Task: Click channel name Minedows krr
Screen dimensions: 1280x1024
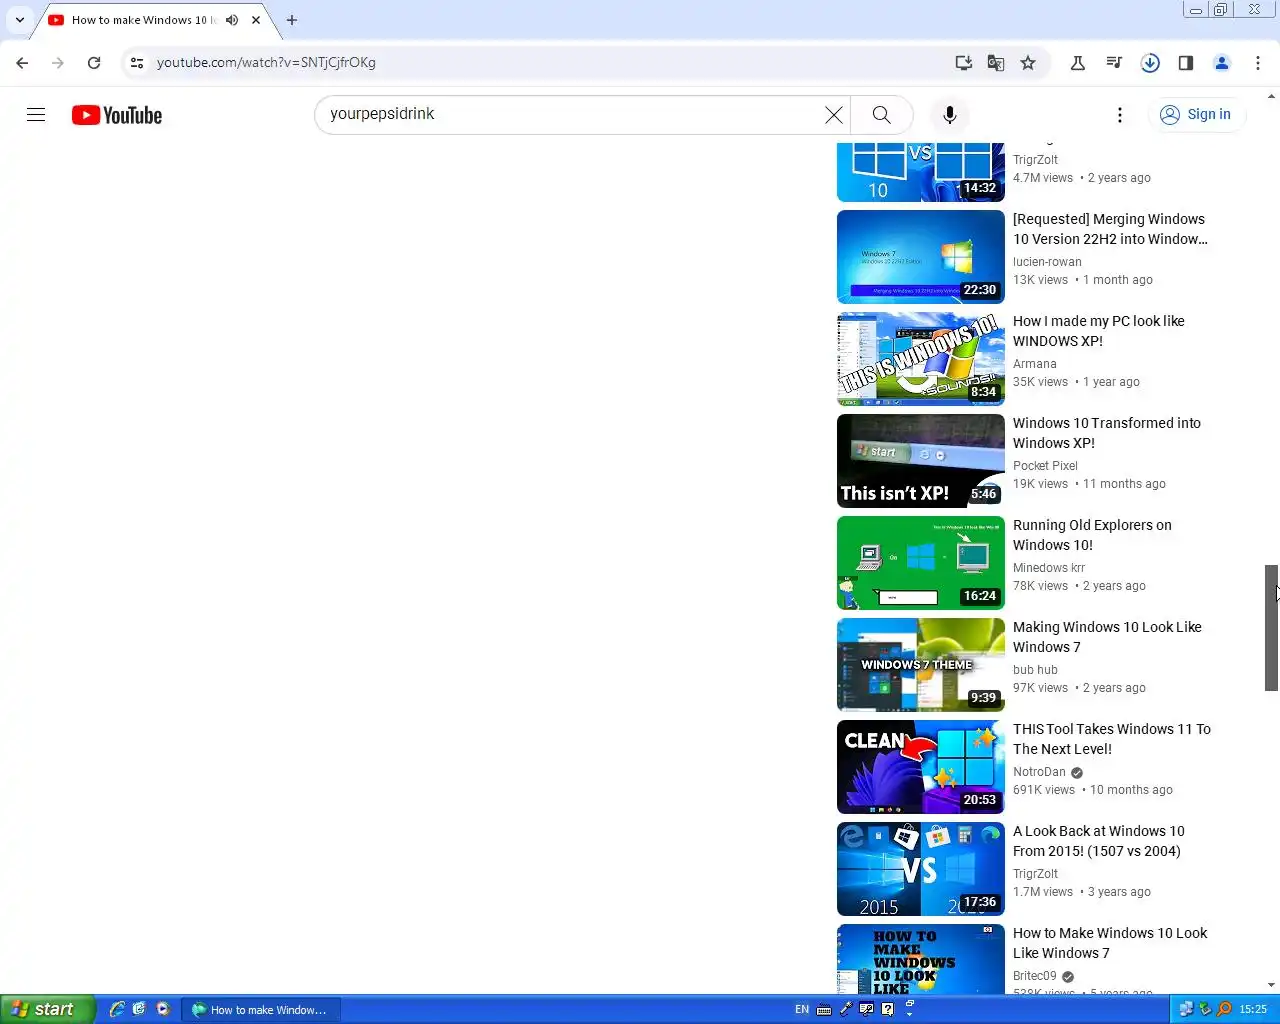Action: click(1048, 568)
